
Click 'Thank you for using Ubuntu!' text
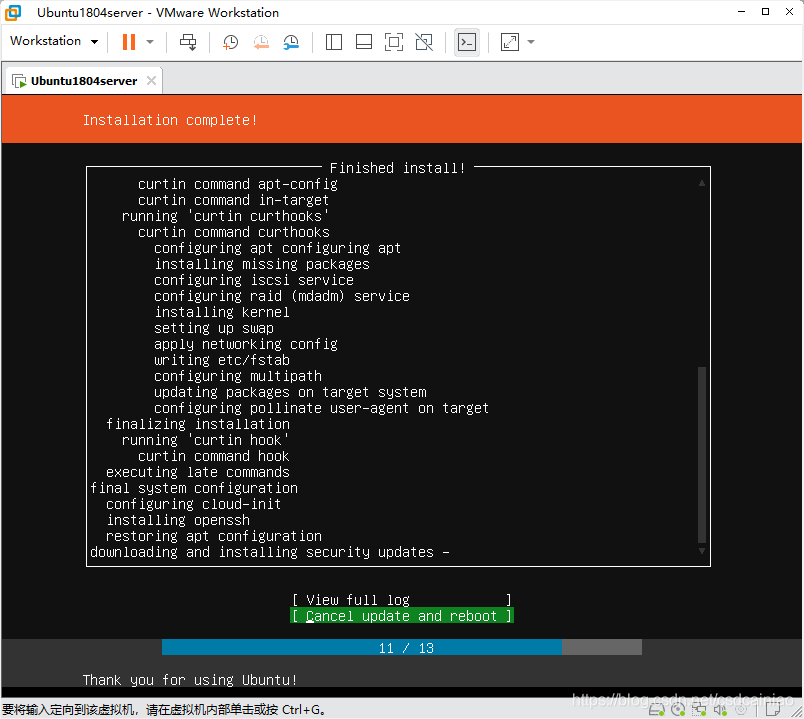[x=190, y=680]
